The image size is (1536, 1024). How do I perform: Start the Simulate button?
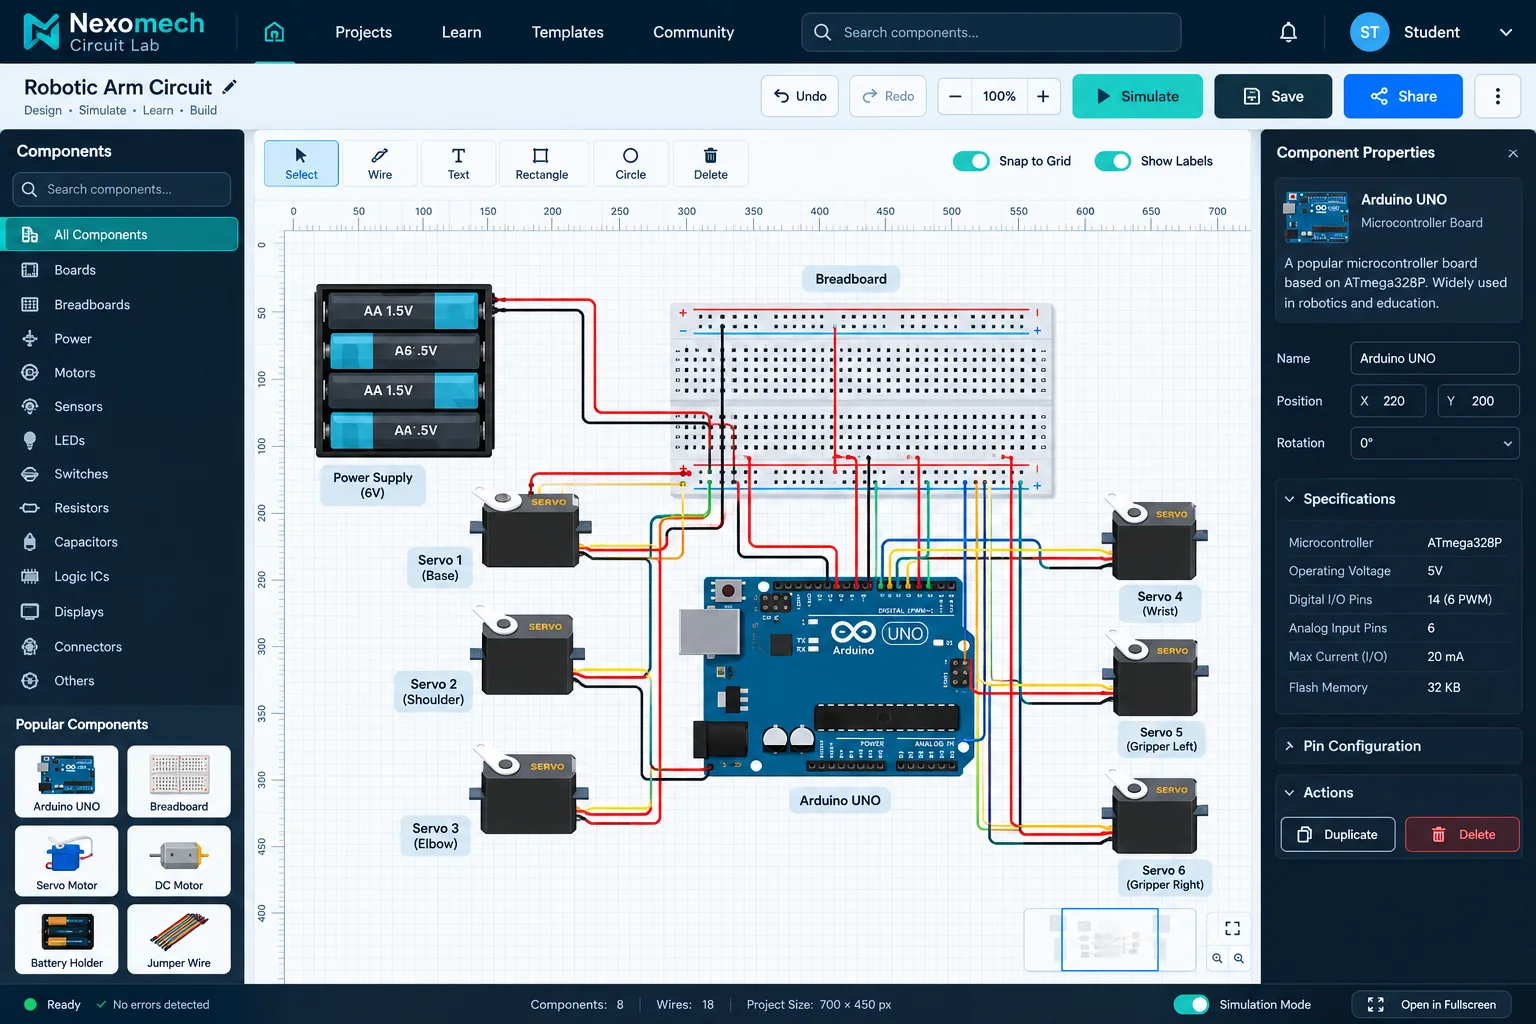point(1138,96)
